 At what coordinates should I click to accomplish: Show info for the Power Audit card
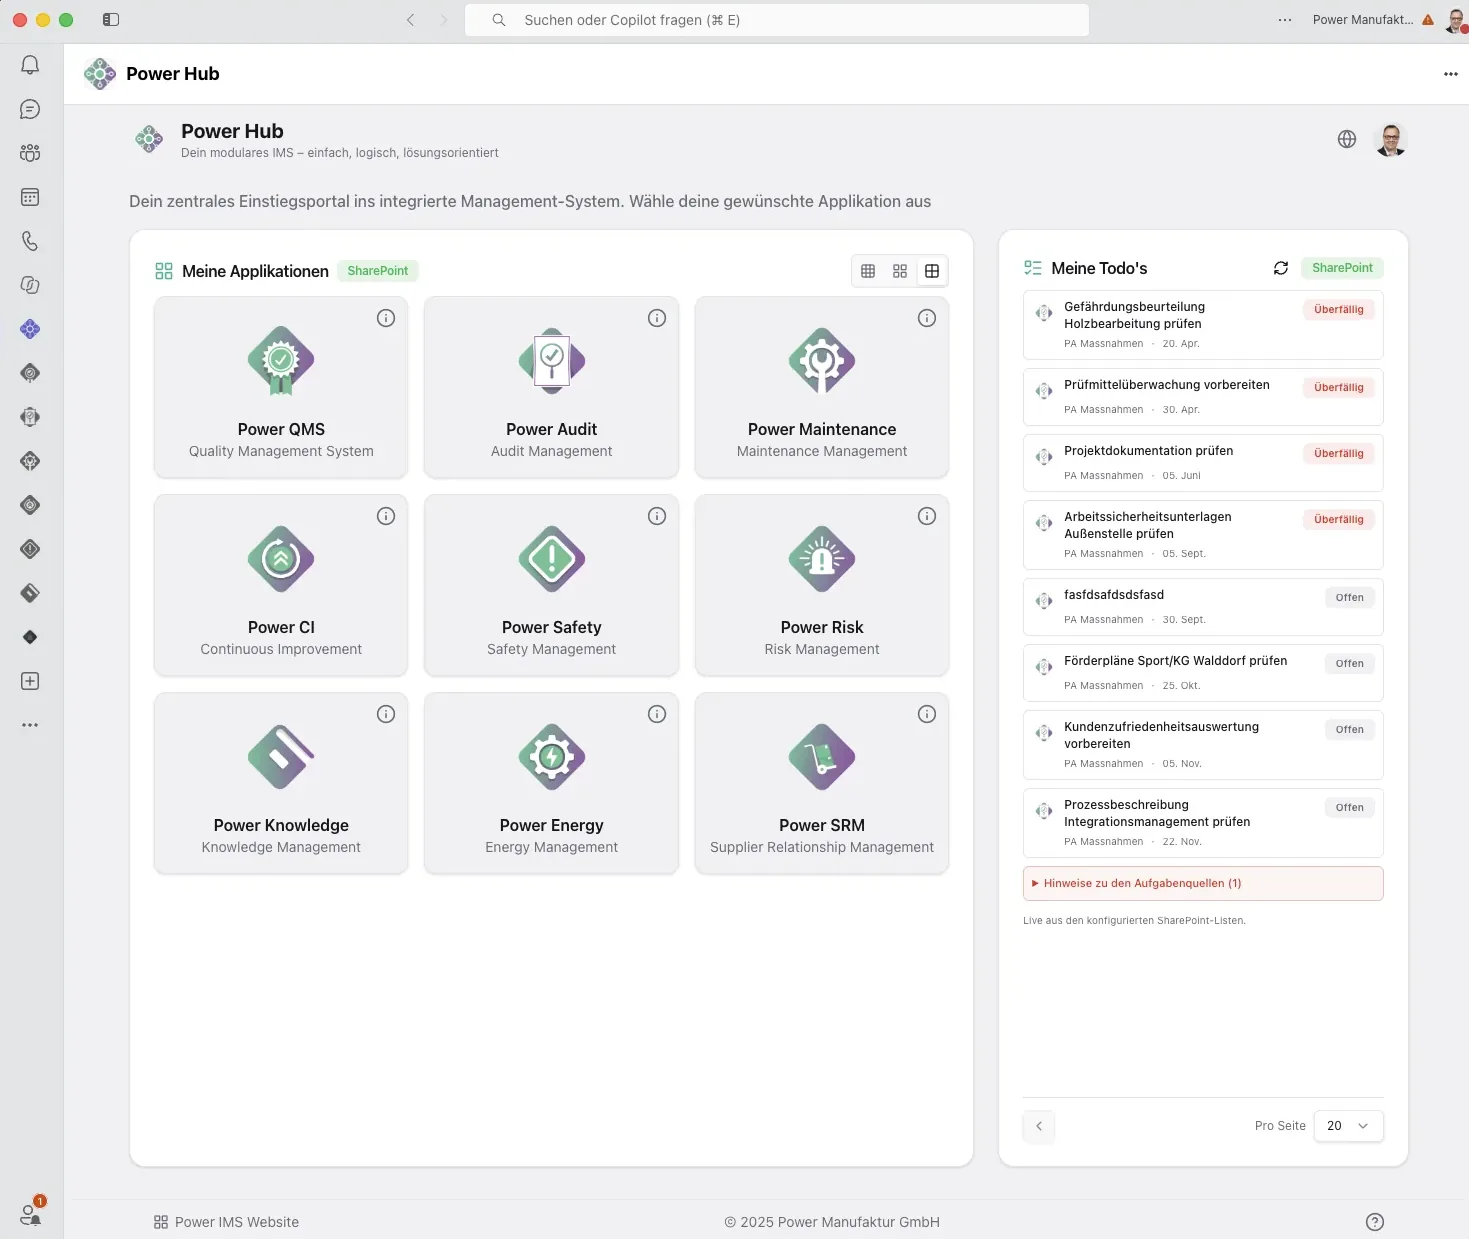(x=657, y=318)
